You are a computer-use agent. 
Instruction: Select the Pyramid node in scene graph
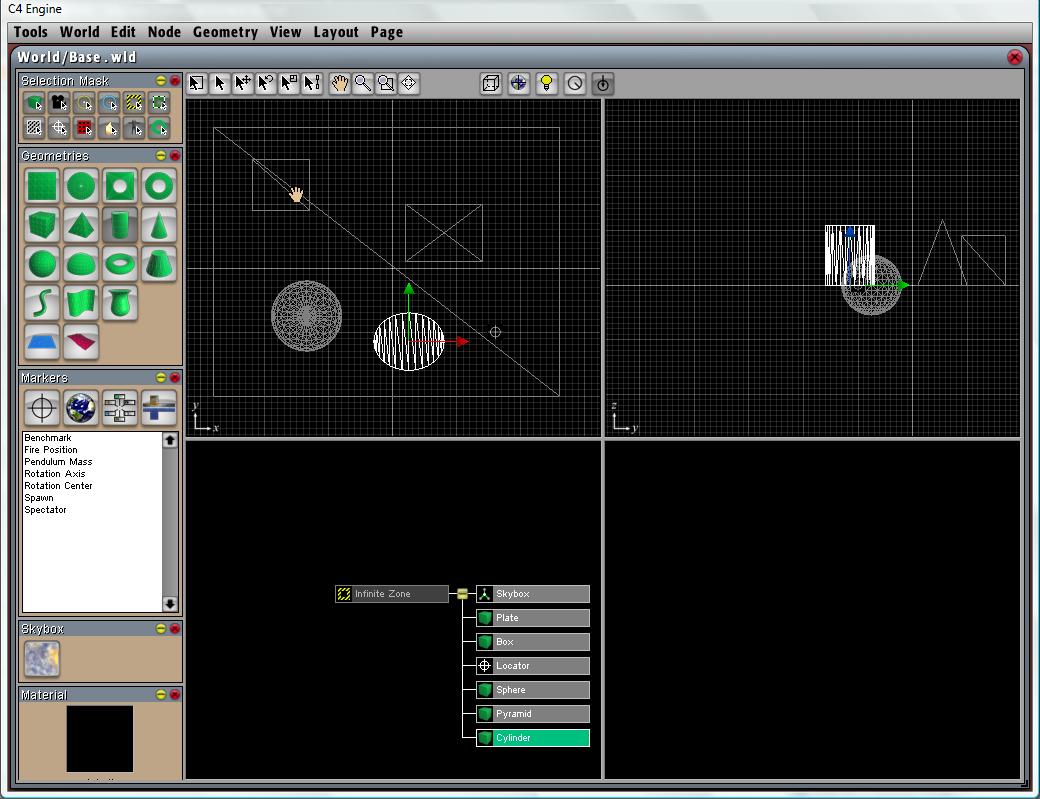532,714
